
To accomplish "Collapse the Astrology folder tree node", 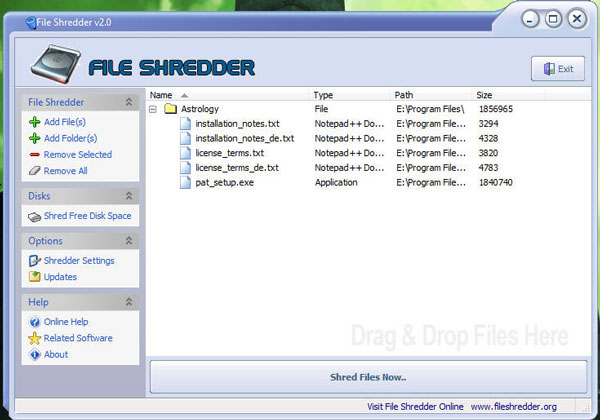I will 153,109.
